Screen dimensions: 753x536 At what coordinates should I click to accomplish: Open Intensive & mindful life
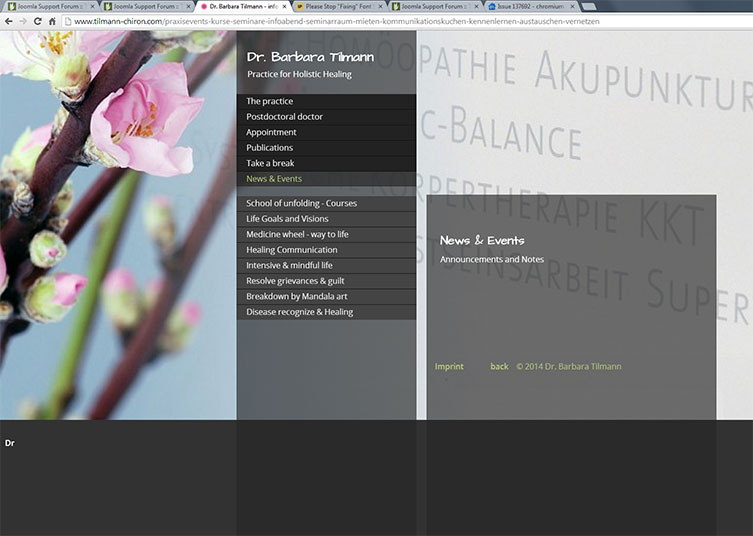point(327,265)
